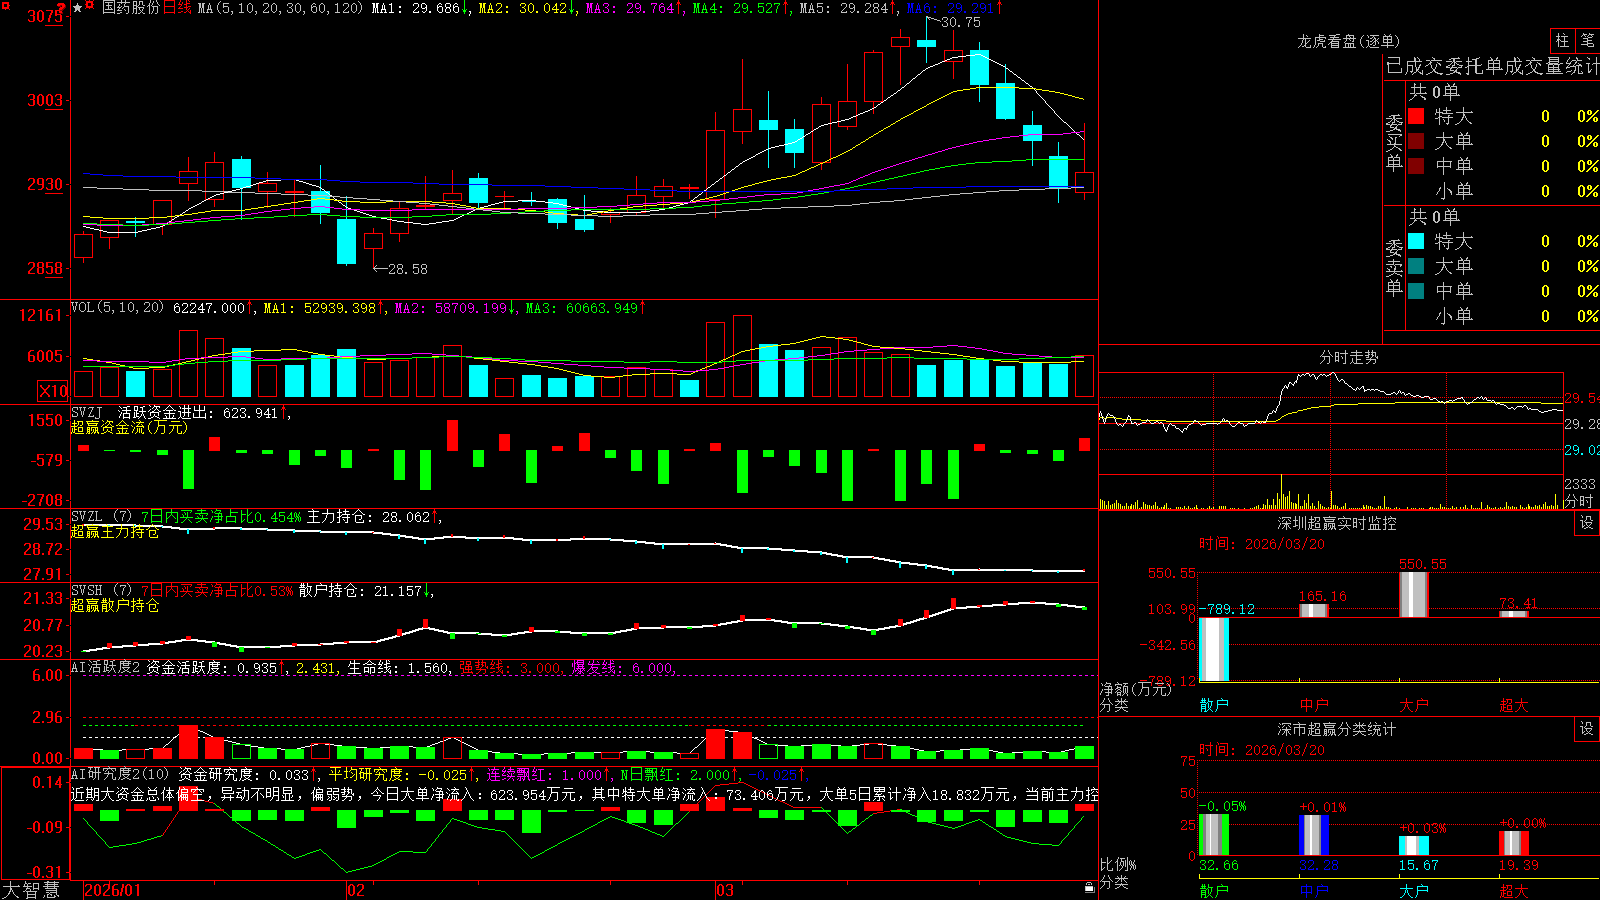
Task: Click the 已成交委托单成交量统计 heading
Action: 1492,66
